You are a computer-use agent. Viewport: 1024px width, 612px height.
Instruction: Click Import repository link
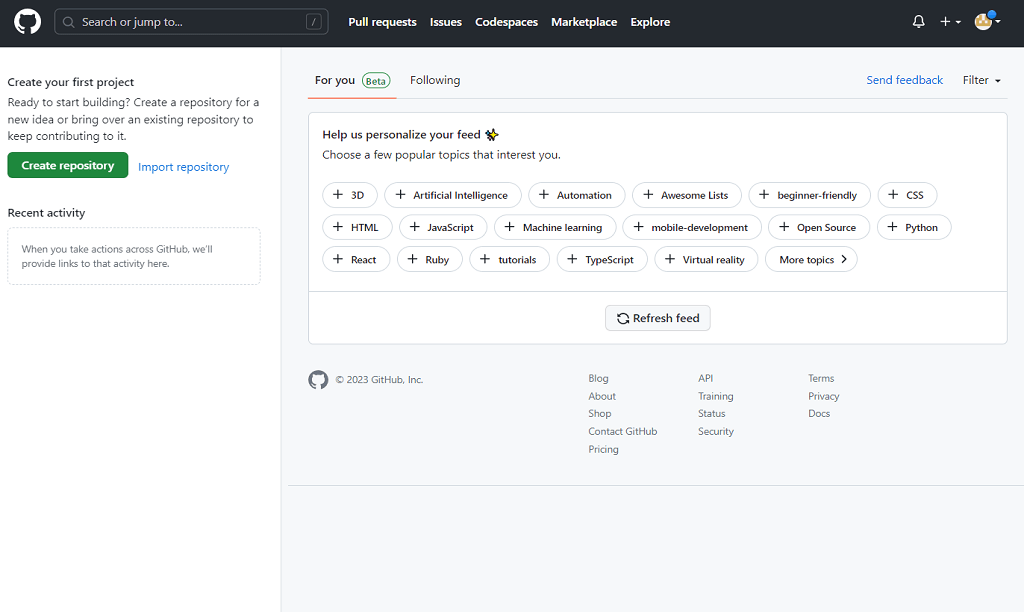(184, 167)
